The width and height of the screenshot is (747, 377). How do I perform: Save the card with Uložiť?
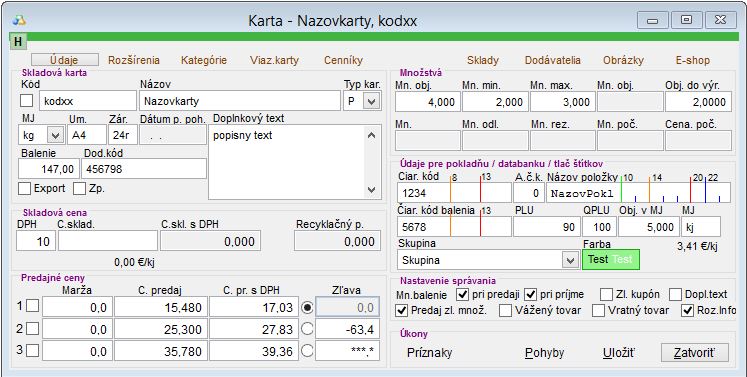click(x=619, y=353)
